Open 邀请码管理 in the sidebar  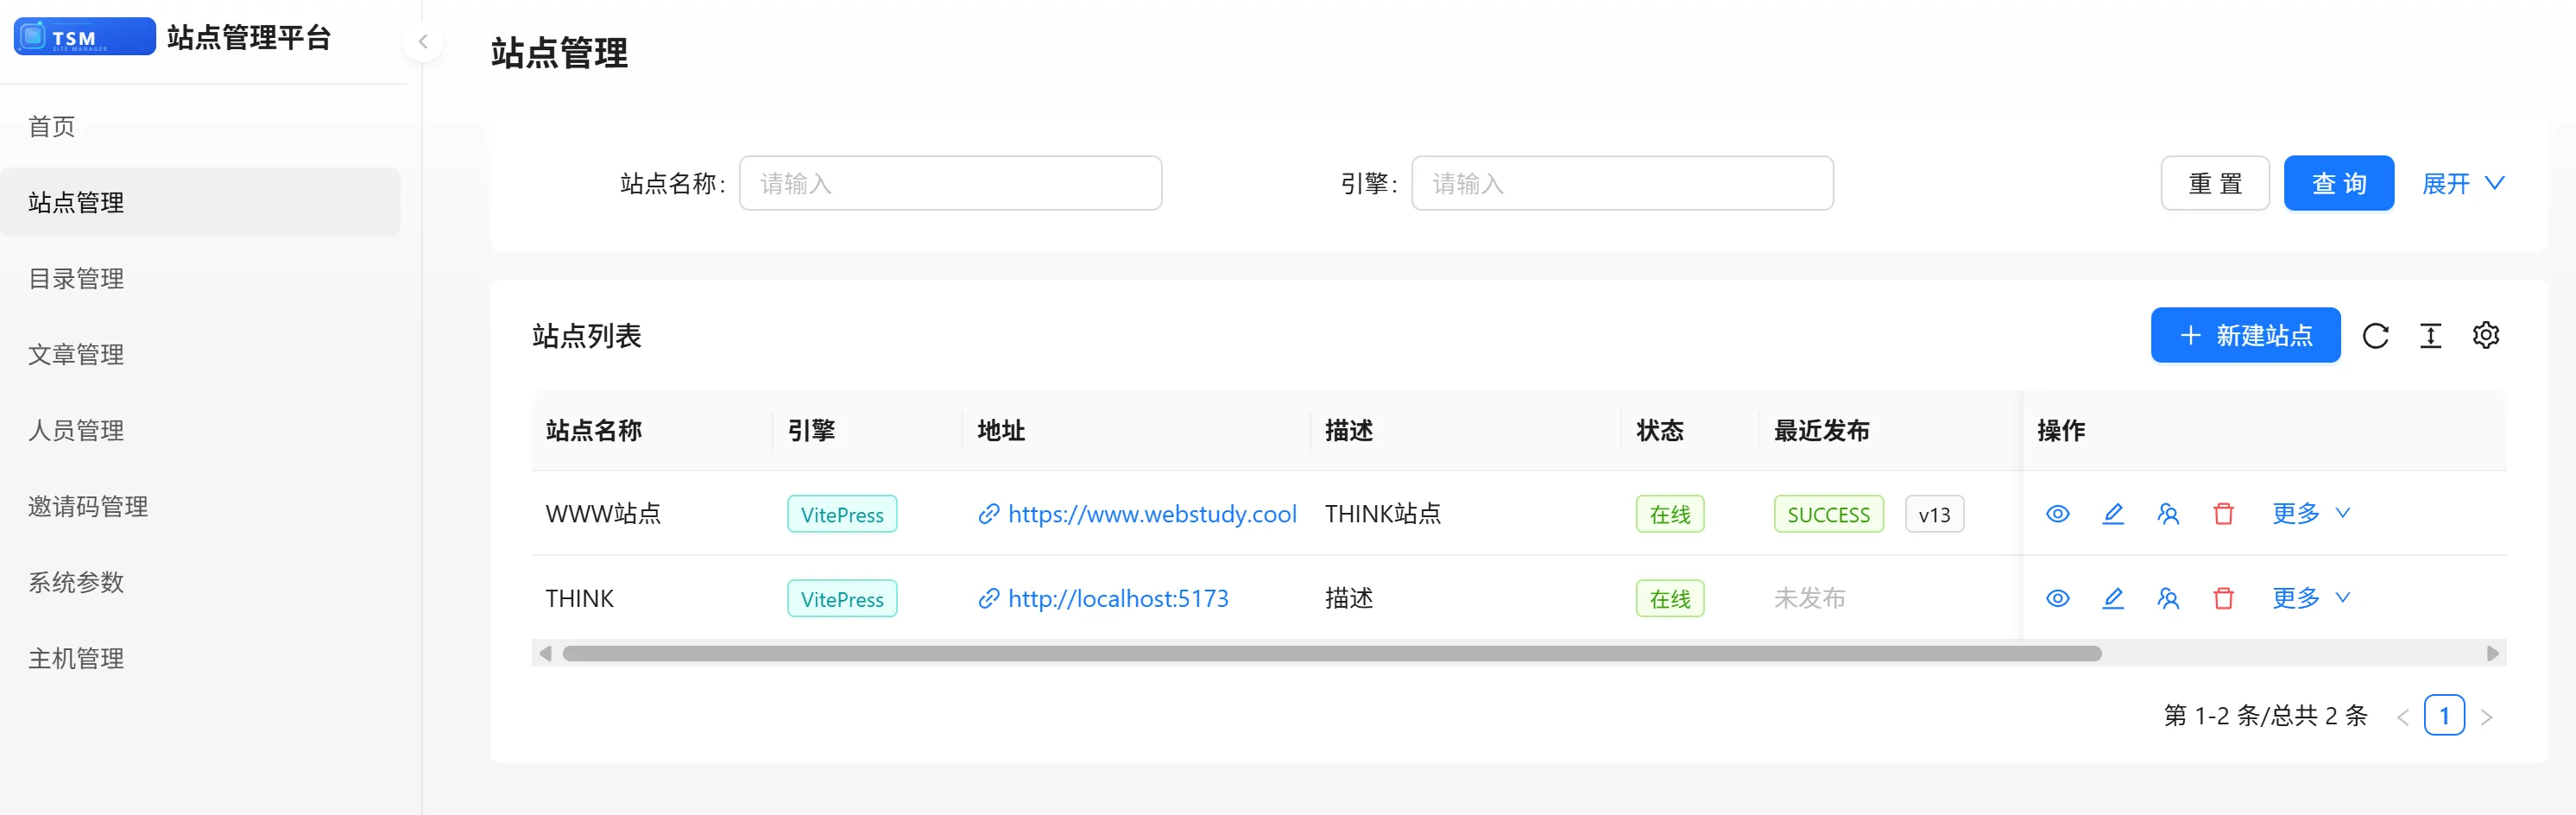[x=200, y=506]
